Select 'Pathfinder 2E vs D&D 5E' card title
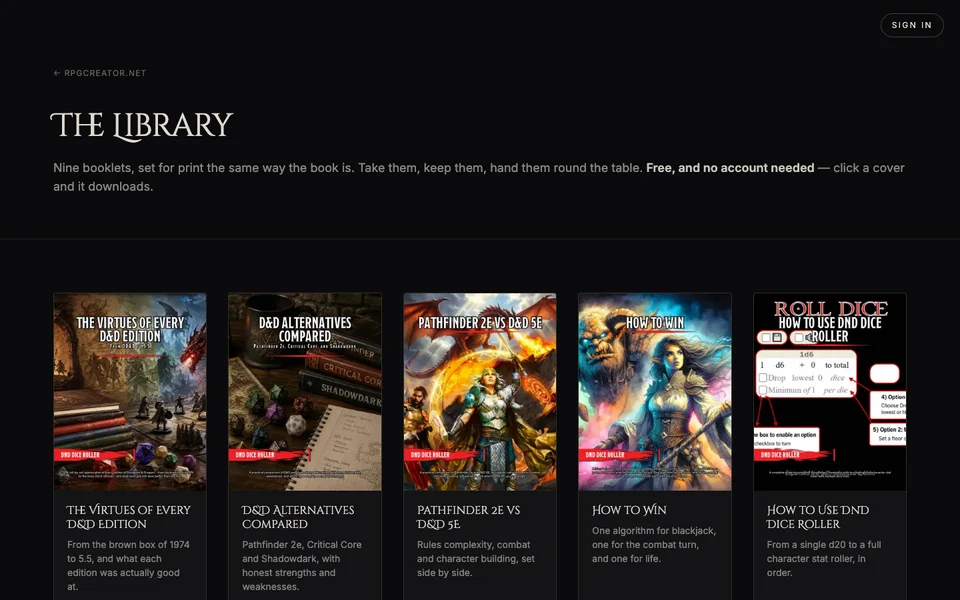This screenshot has height=600, width=960. [468, 517]
